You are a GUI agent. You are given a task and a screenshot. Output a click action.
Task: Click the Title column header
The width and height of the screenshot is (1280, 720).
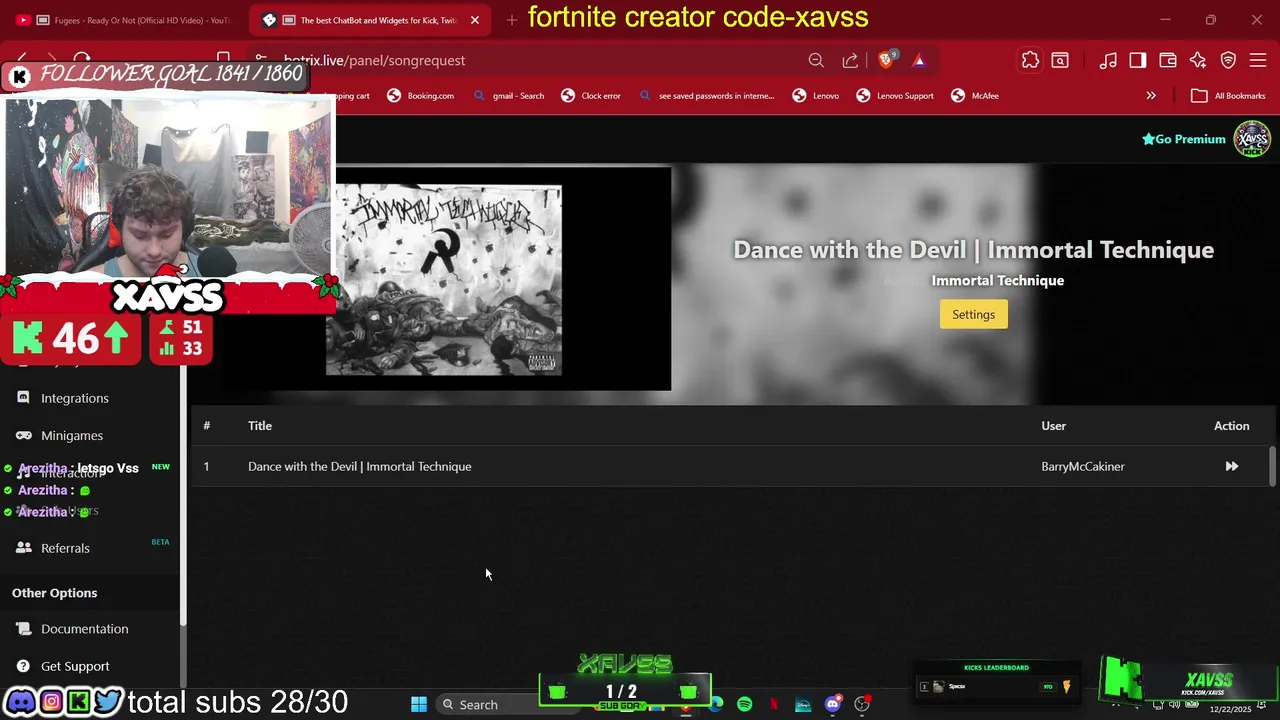pos(260,426)
